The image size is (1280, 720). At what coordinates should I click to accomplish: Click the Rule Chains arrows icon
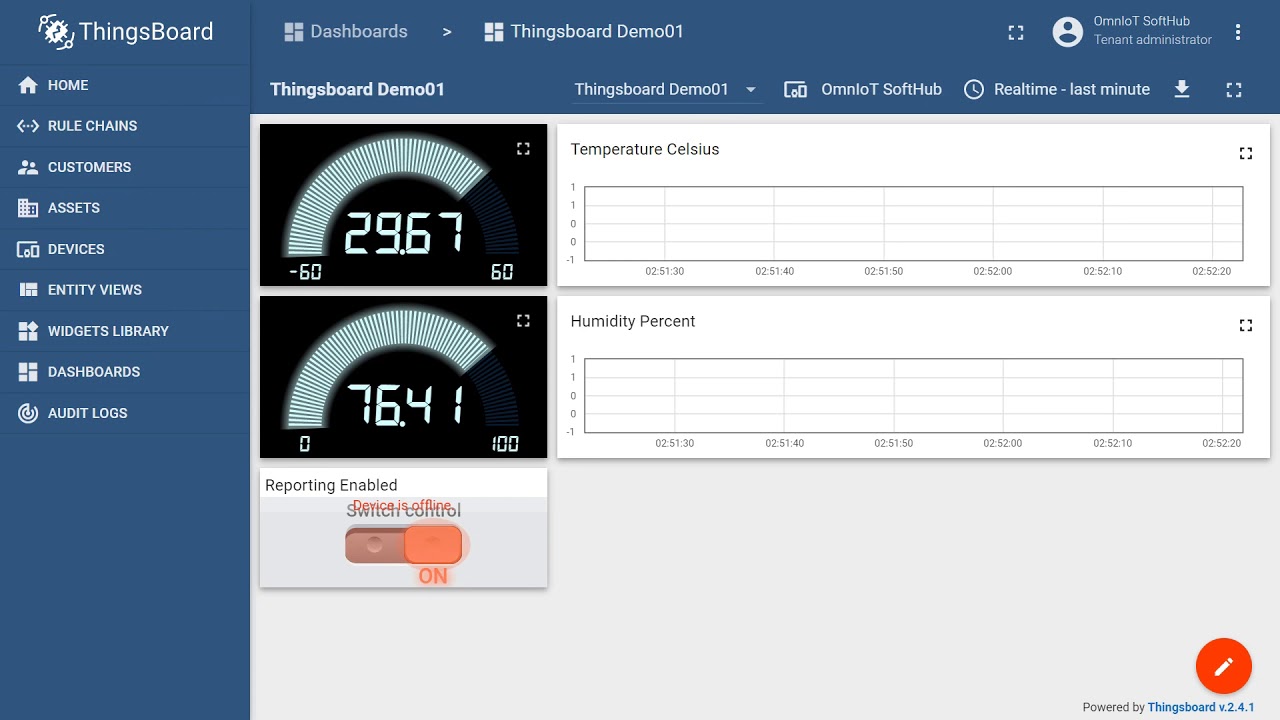click(28, 126)
